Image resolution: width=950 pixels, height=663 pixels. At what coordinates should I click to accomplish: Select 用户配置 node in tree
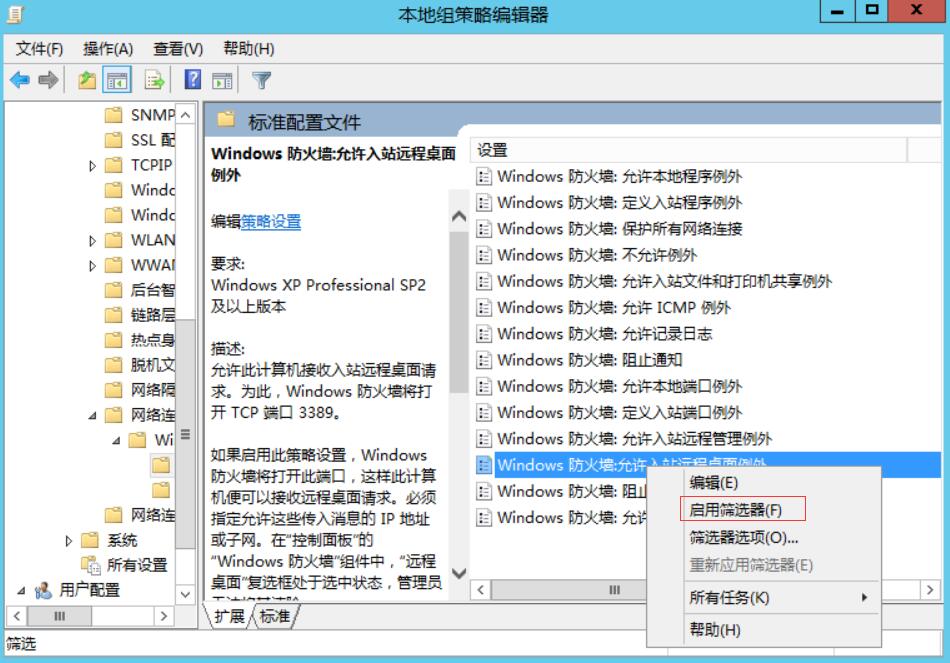[77, 590]
